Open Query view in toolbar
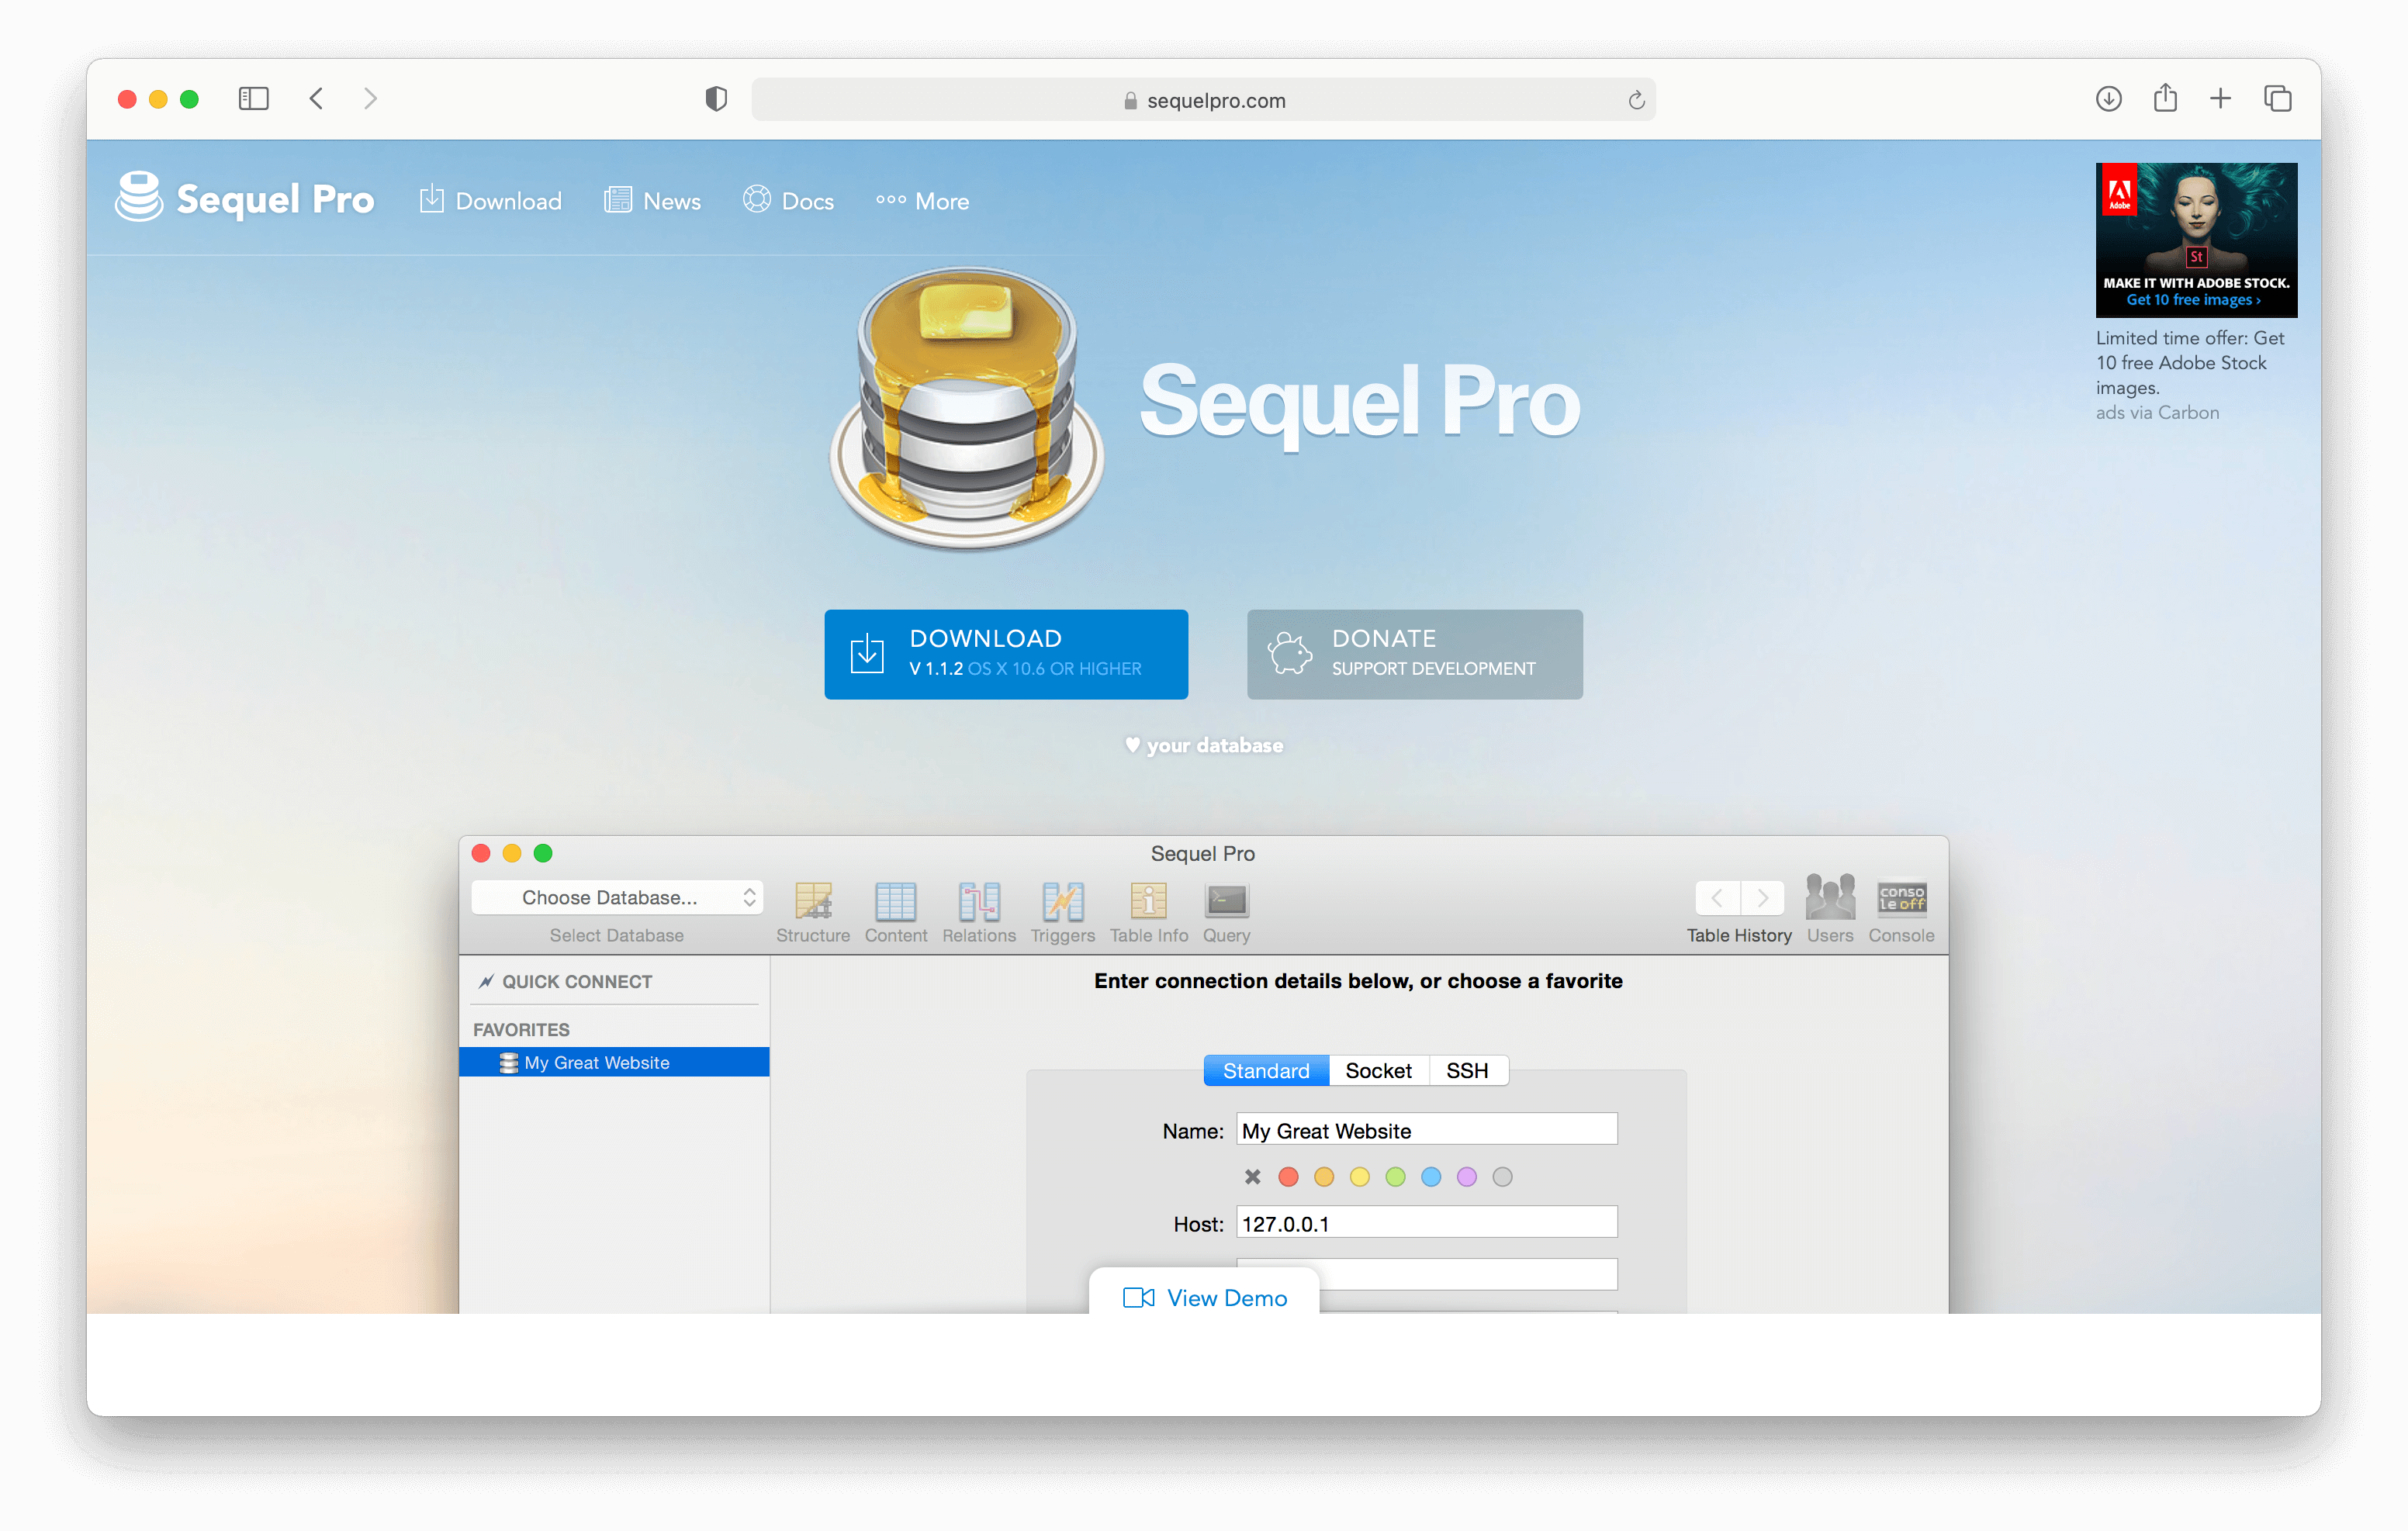The width and height of the screenshot is (2408, 1531). point(1226,912)
